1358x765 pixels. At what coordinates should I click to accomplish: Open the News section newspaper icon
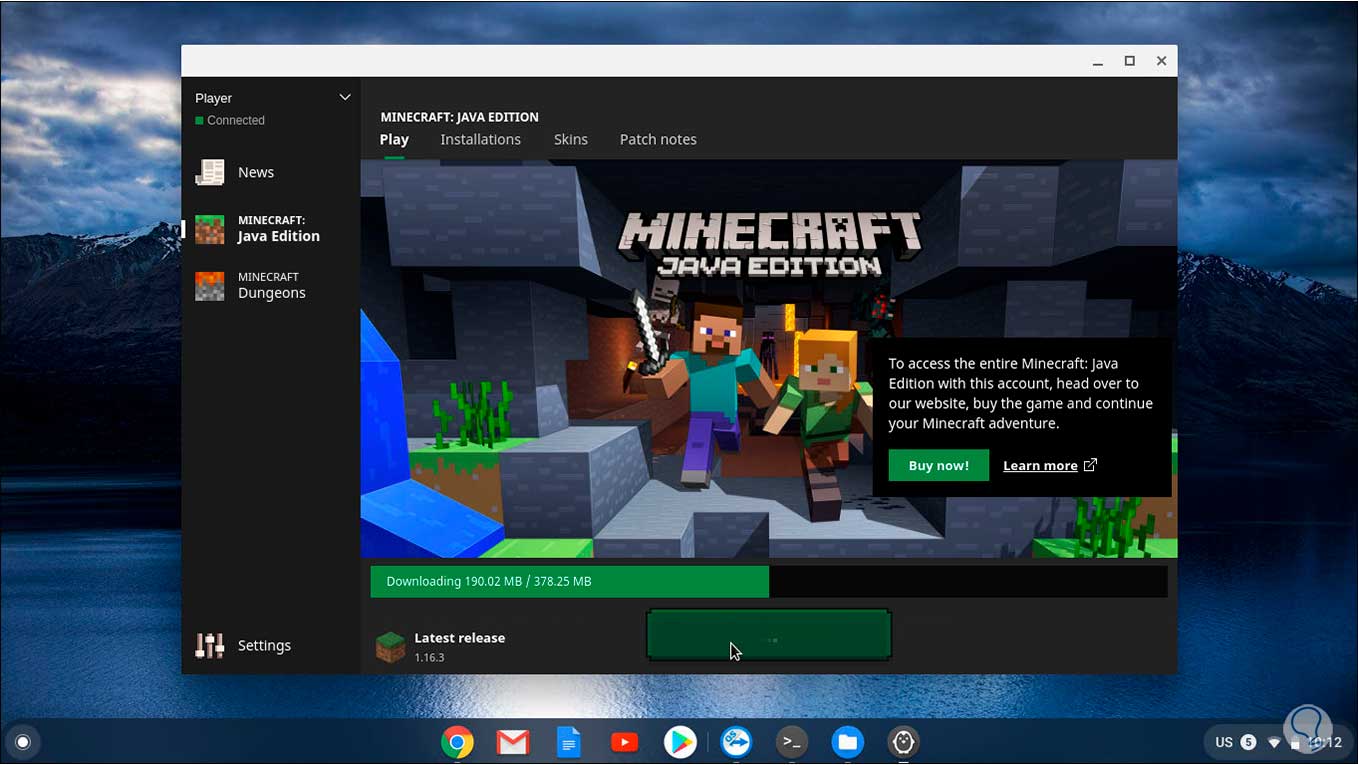coord(210,172)
